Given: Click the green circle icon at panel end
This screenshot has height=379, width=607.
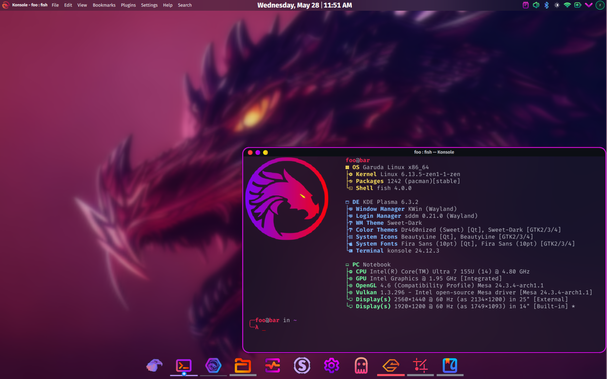Looking at the screenshot, I should pos(599,5).
